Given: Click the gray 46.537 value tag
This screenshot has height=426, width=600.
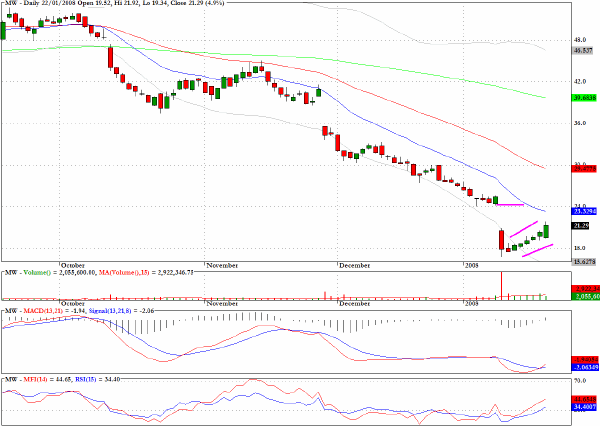Looking at the screenshot, I should click(583, 51).
